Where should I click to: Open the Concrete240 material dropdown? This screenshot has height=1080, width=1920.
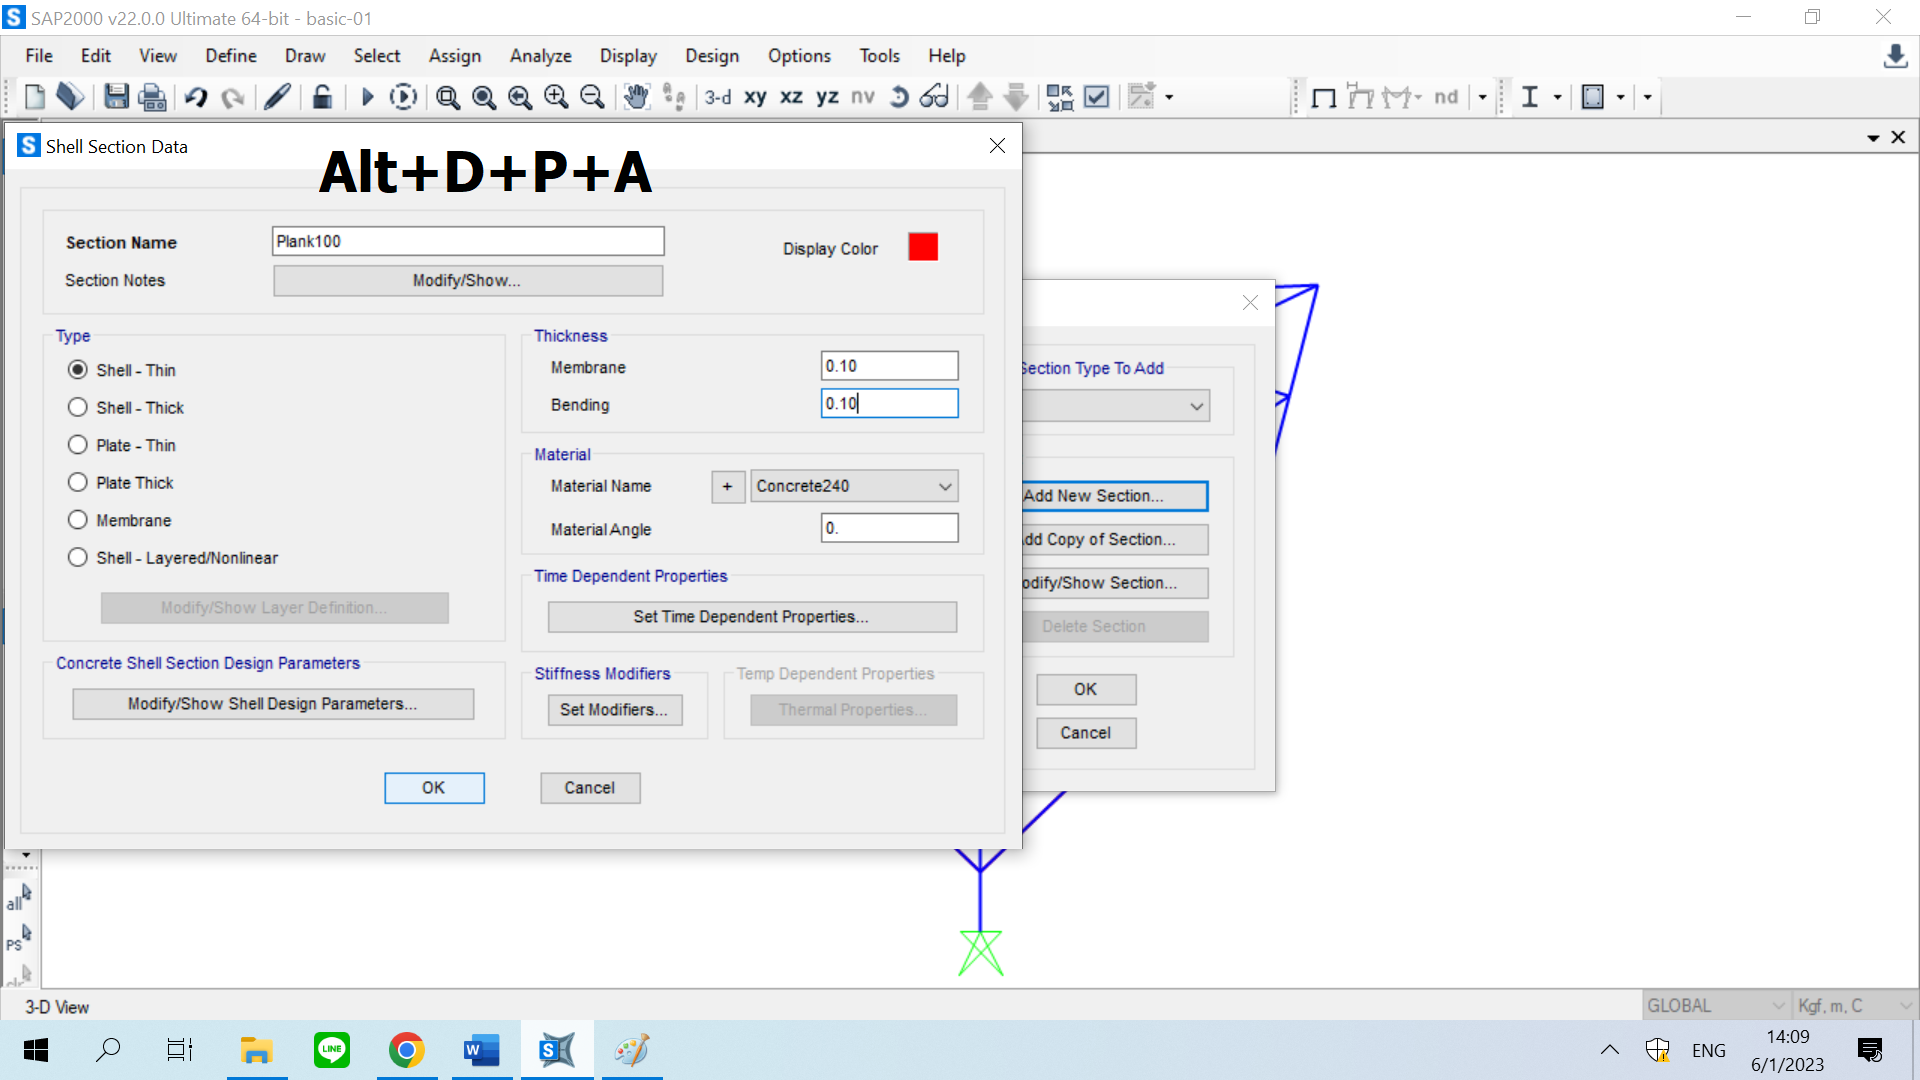point(854,486)
